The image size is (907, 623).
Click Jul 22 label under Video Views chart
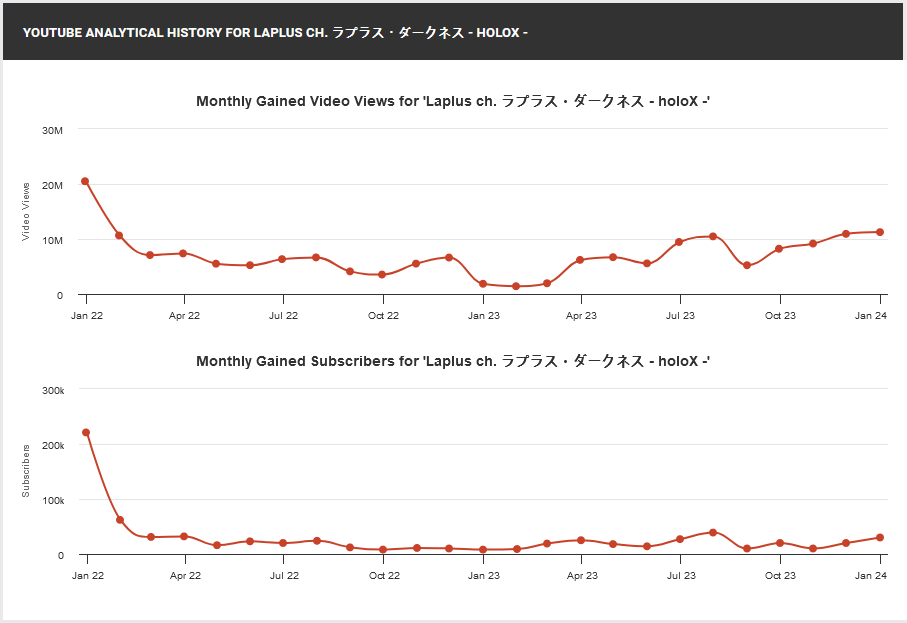point(283,316)
